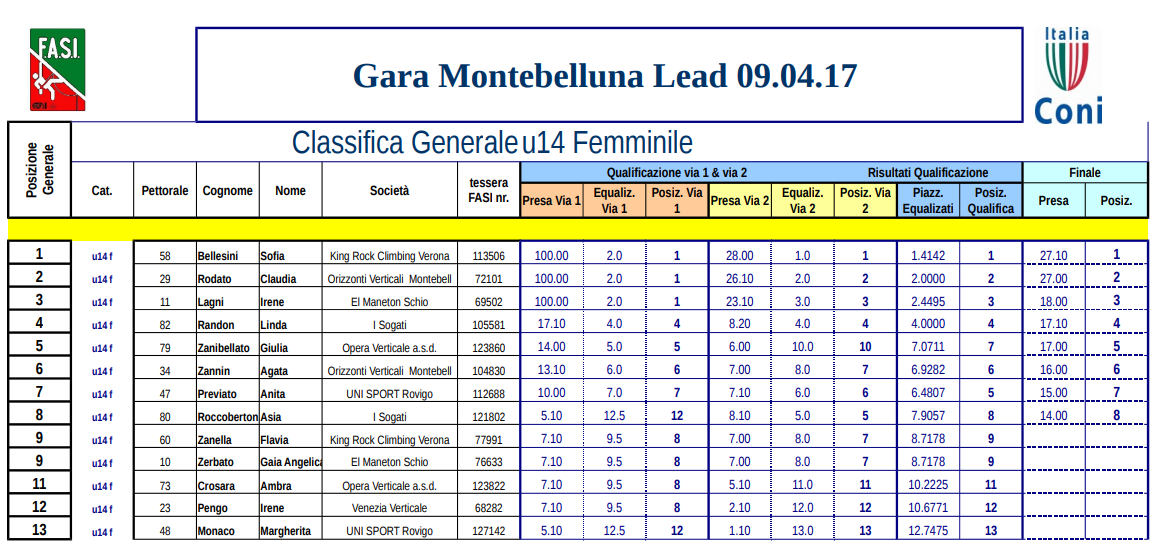Click the 'Piazz. Equalizati' header
Image resolution: width=1150 pixels, height=542 pixels.
(x=928, y=200)
